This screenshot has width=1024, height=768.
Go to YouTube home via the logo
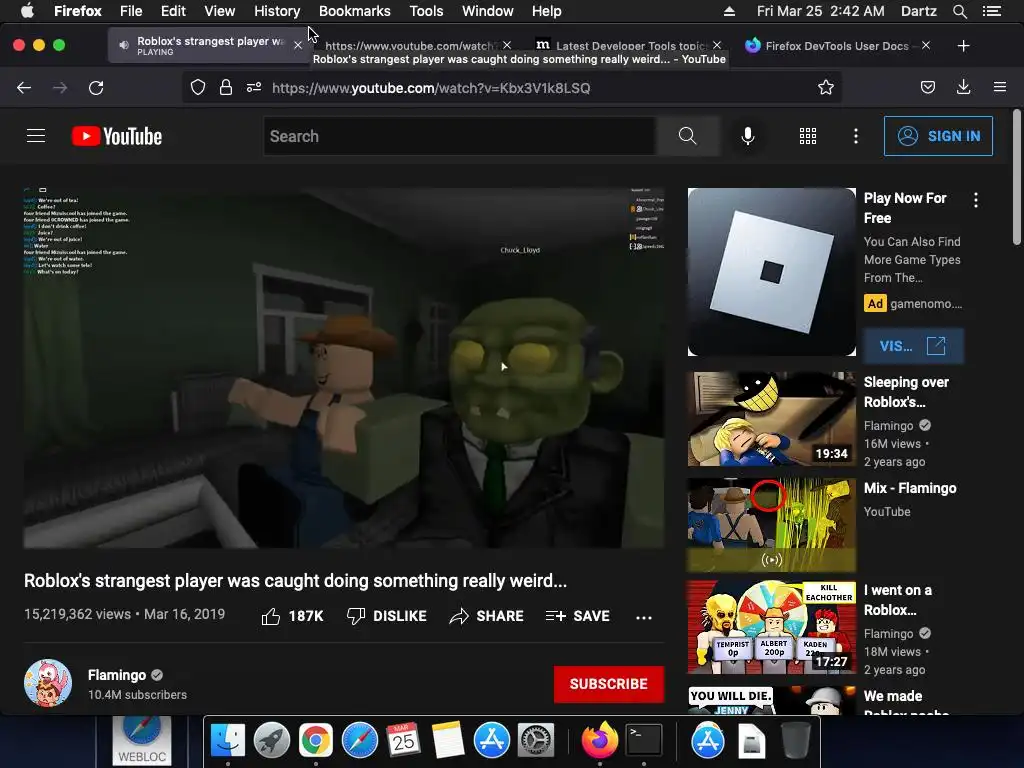pos(117,136)
